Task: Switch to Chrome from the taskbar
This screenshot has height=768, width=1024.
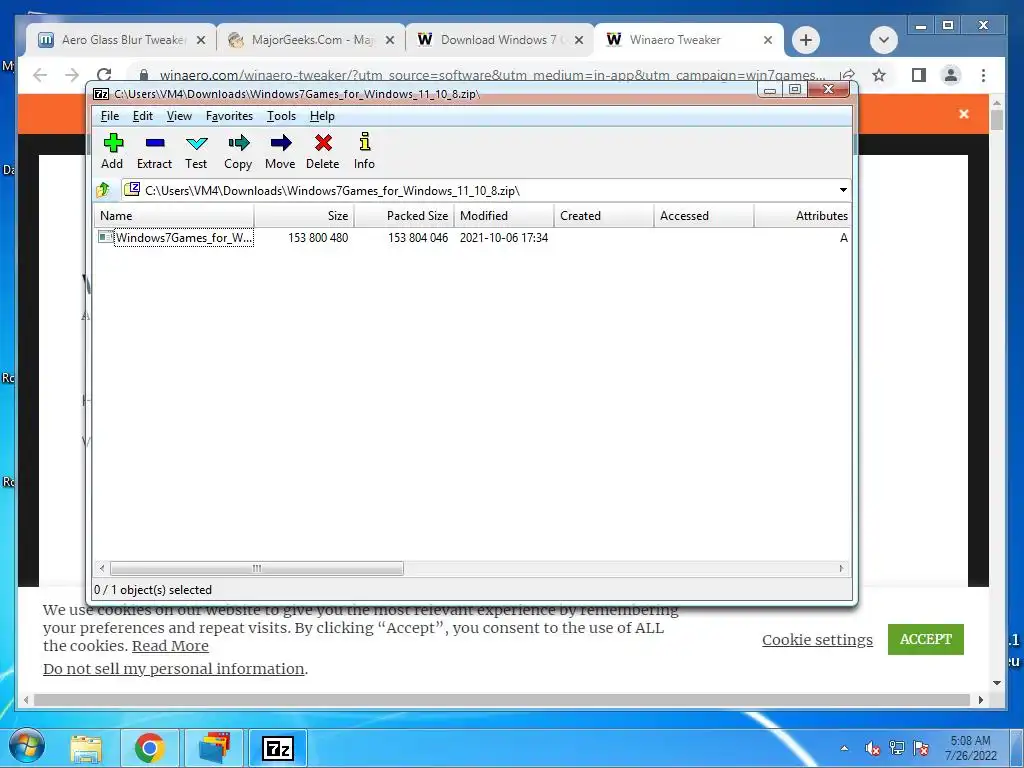Action: click(x=150, y=748)
